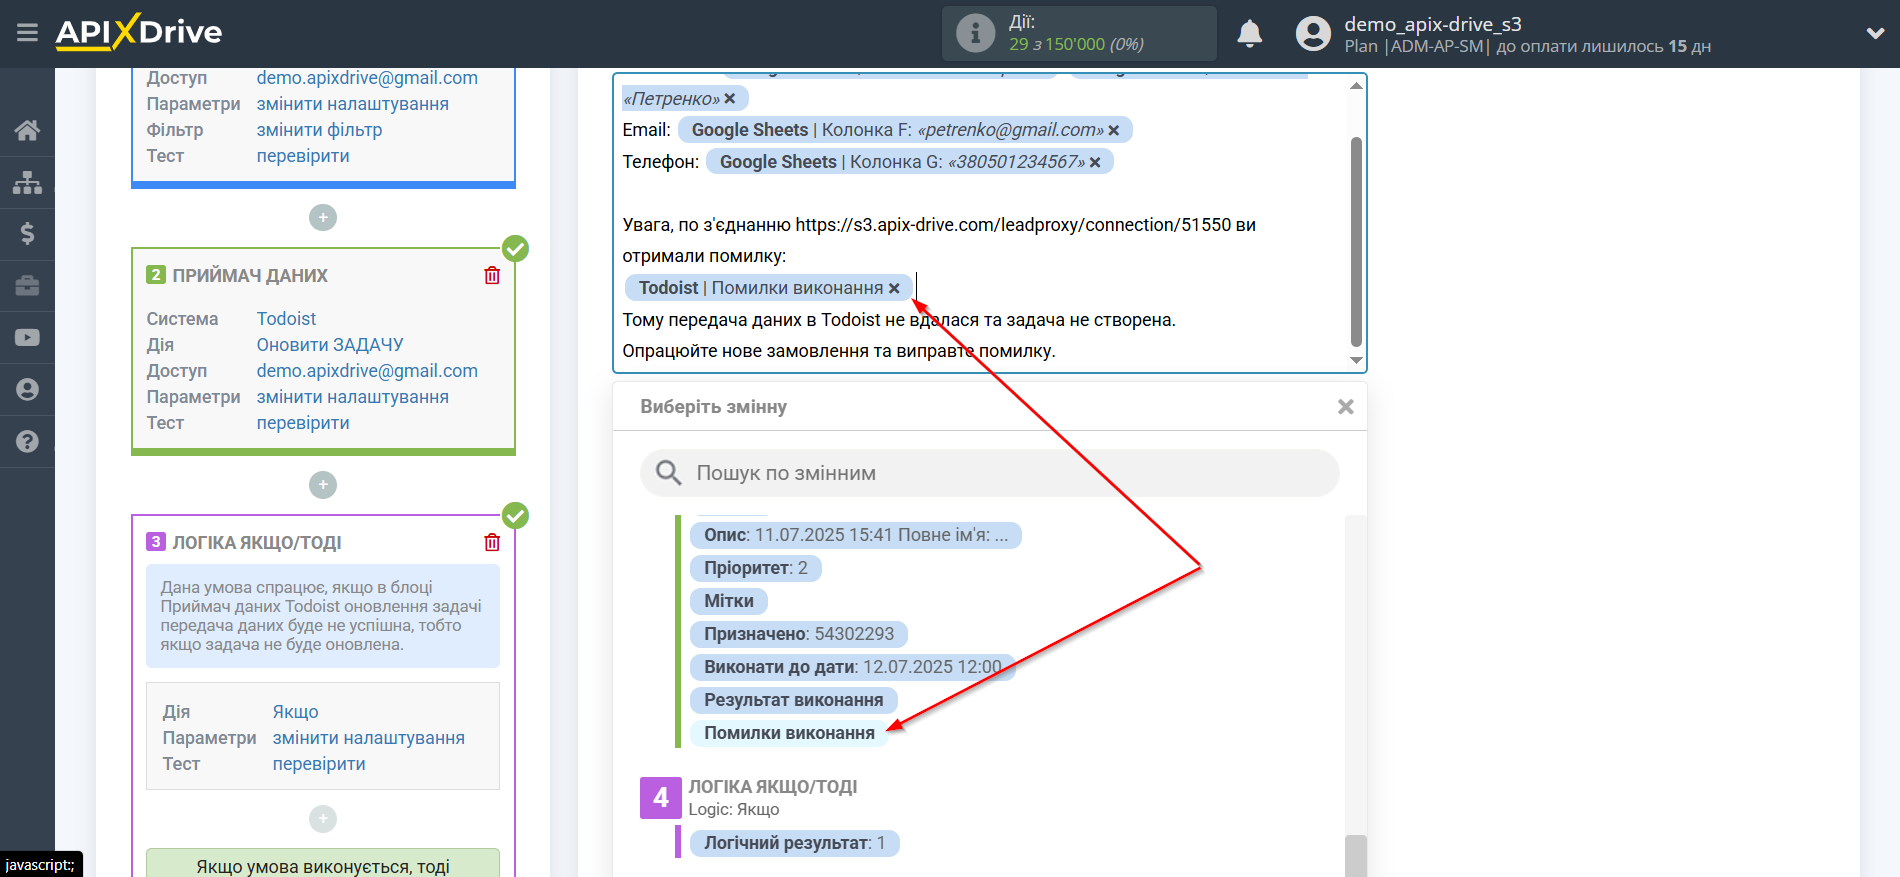Go to Home in the sidebar

27,130
